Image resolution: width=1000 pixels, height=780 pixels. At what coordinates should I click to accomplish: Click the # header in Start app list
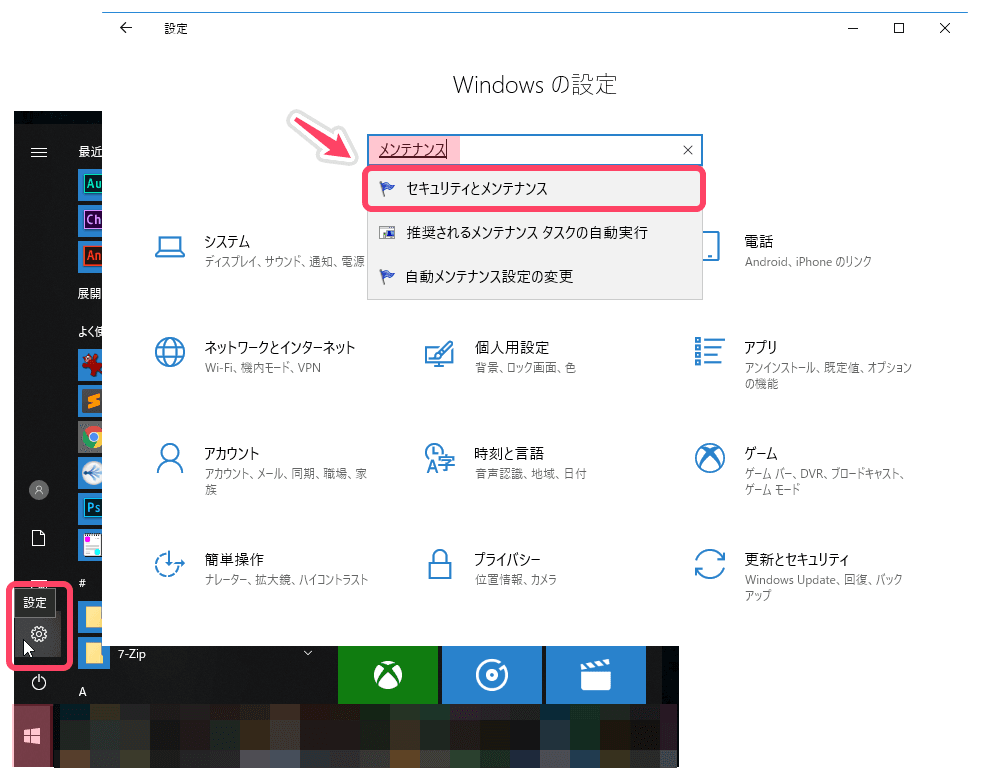82,583
